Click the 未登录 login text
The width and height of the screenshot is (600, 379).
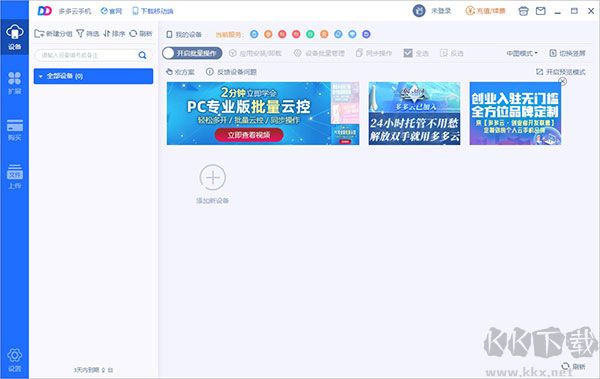[441, 11]
